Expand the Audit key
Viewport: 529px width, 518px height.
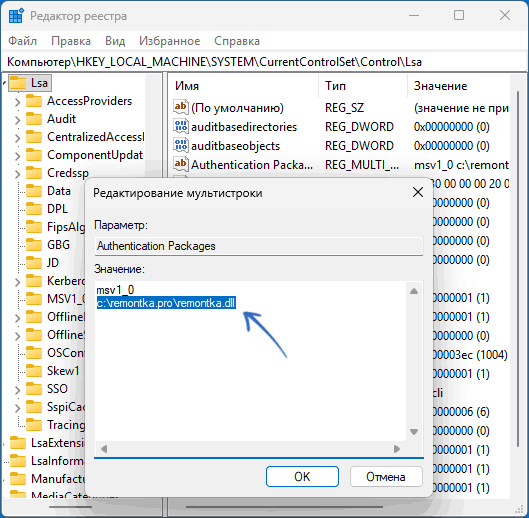pos(18,119)
